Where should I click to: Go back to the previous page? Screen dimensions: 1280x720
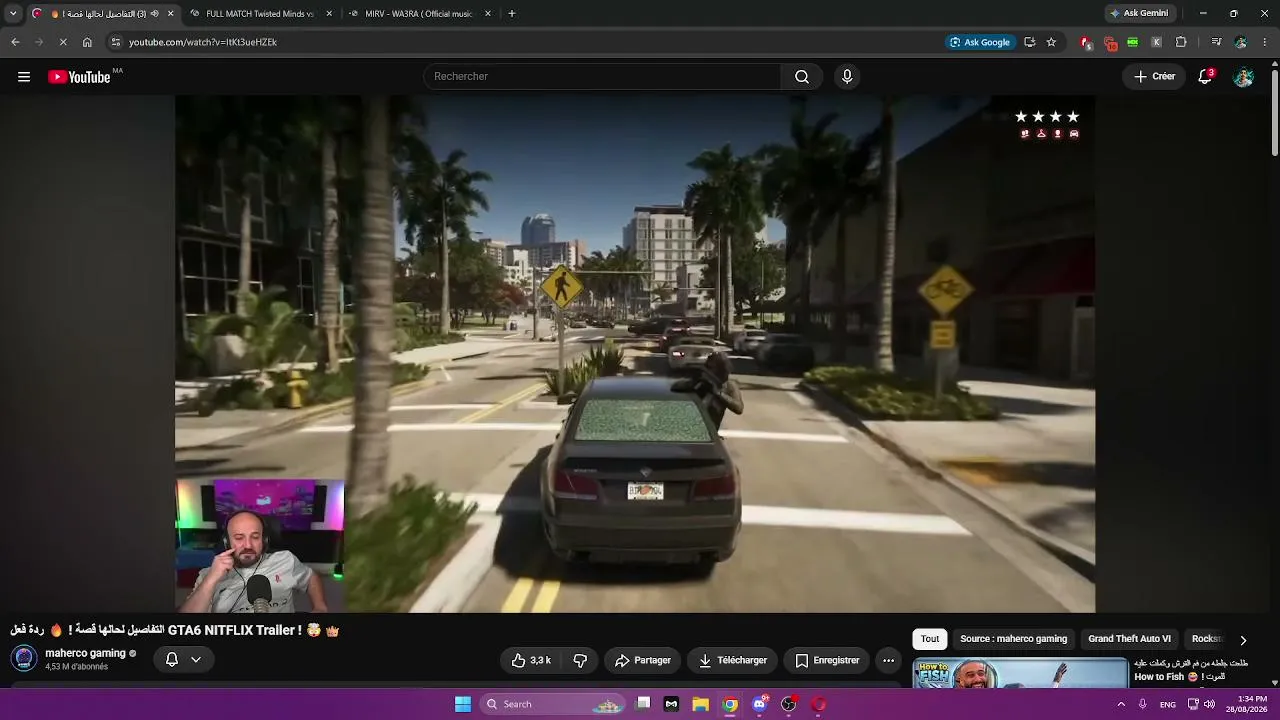(15, 42)
